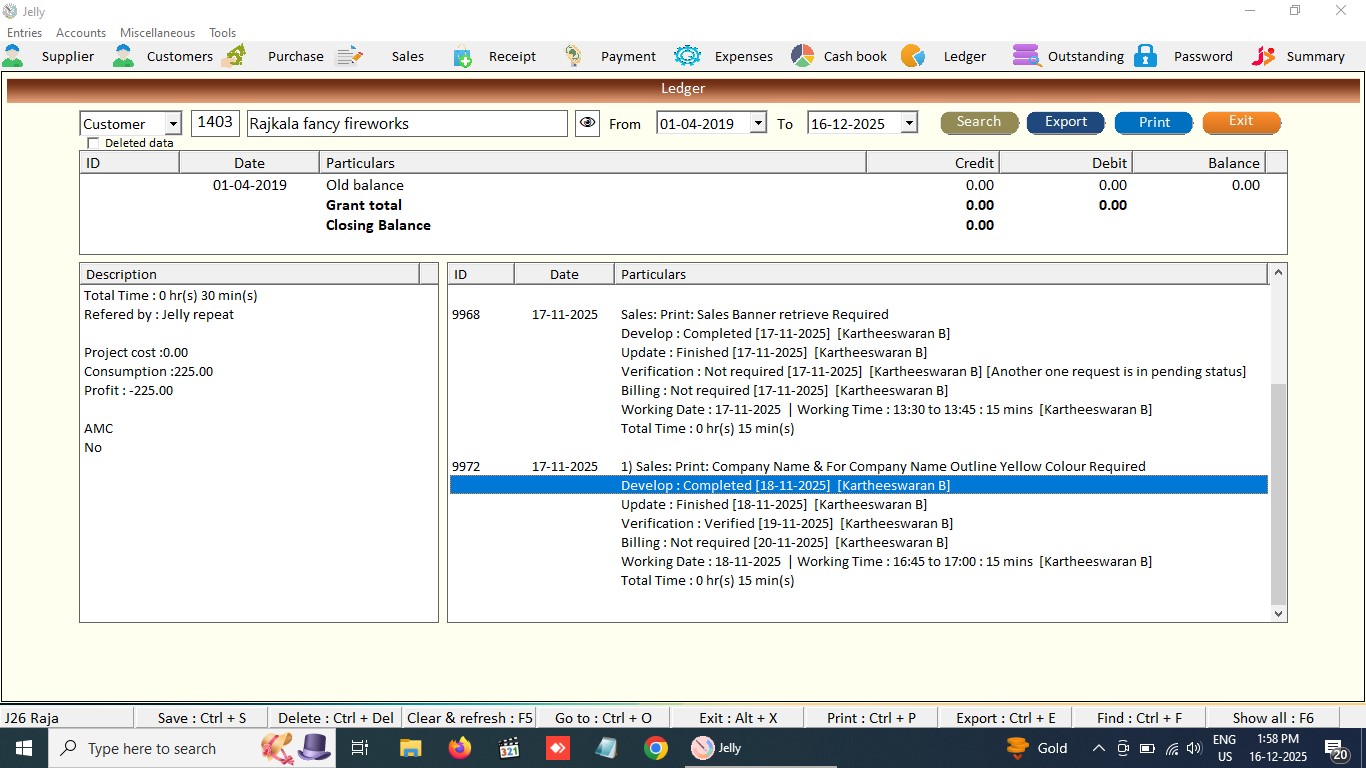Screen dimensions: 1366x768
Task: Open the From date picker dropdown
Action: [x=758, y=124]
